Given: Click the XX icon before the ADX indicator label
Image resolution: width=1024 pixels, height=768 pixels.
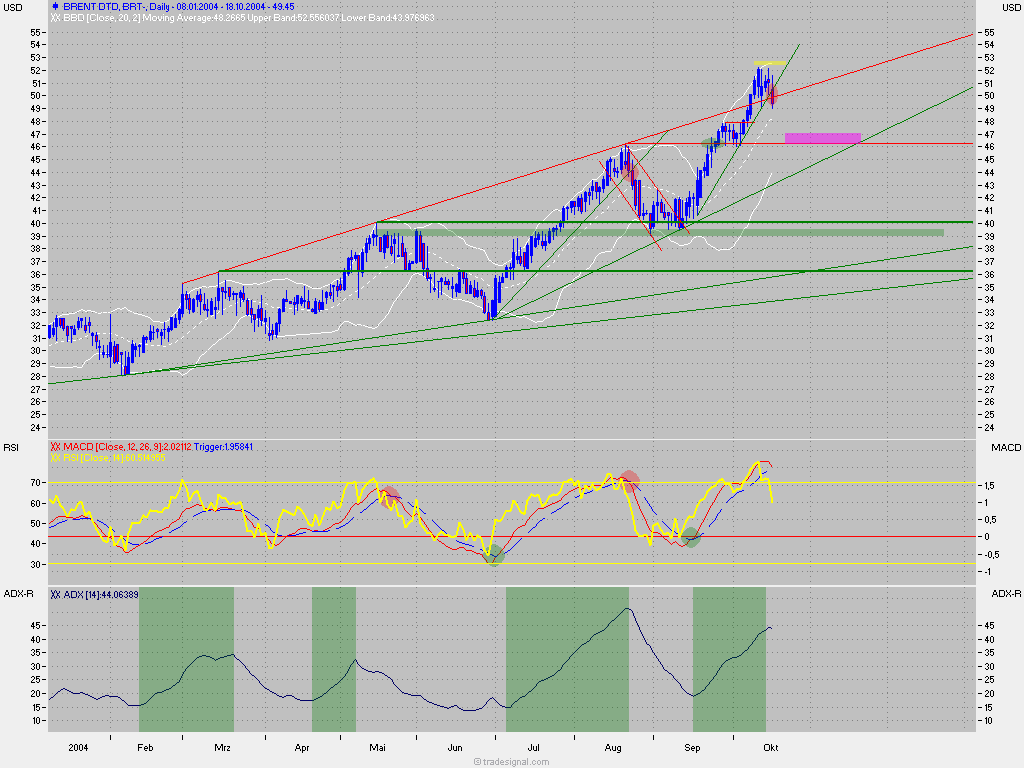Looking at the screenshot, I should click(x=56, y=594).
